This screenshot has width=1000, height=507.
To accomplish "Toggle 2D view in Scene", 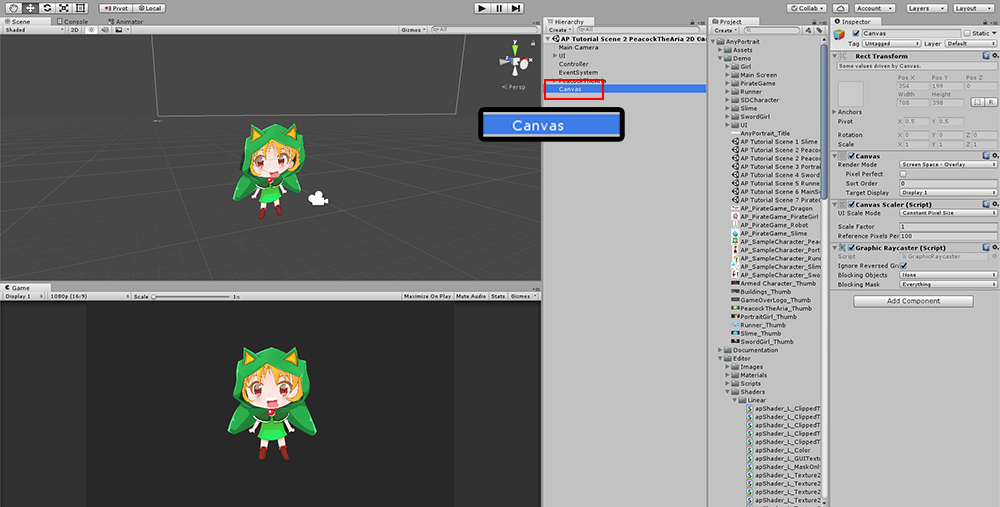I will click(x=75, y=29).
